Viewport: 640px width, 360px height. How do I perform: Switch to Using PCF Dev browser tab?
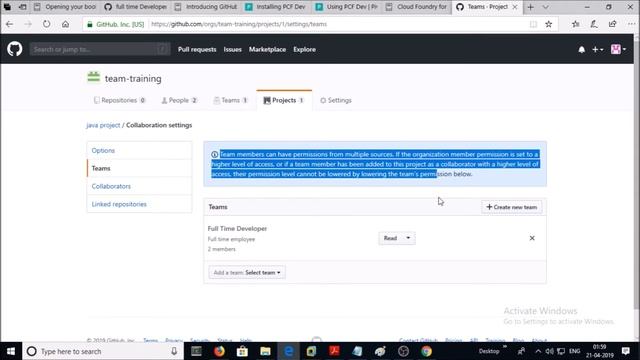point(347,7)
